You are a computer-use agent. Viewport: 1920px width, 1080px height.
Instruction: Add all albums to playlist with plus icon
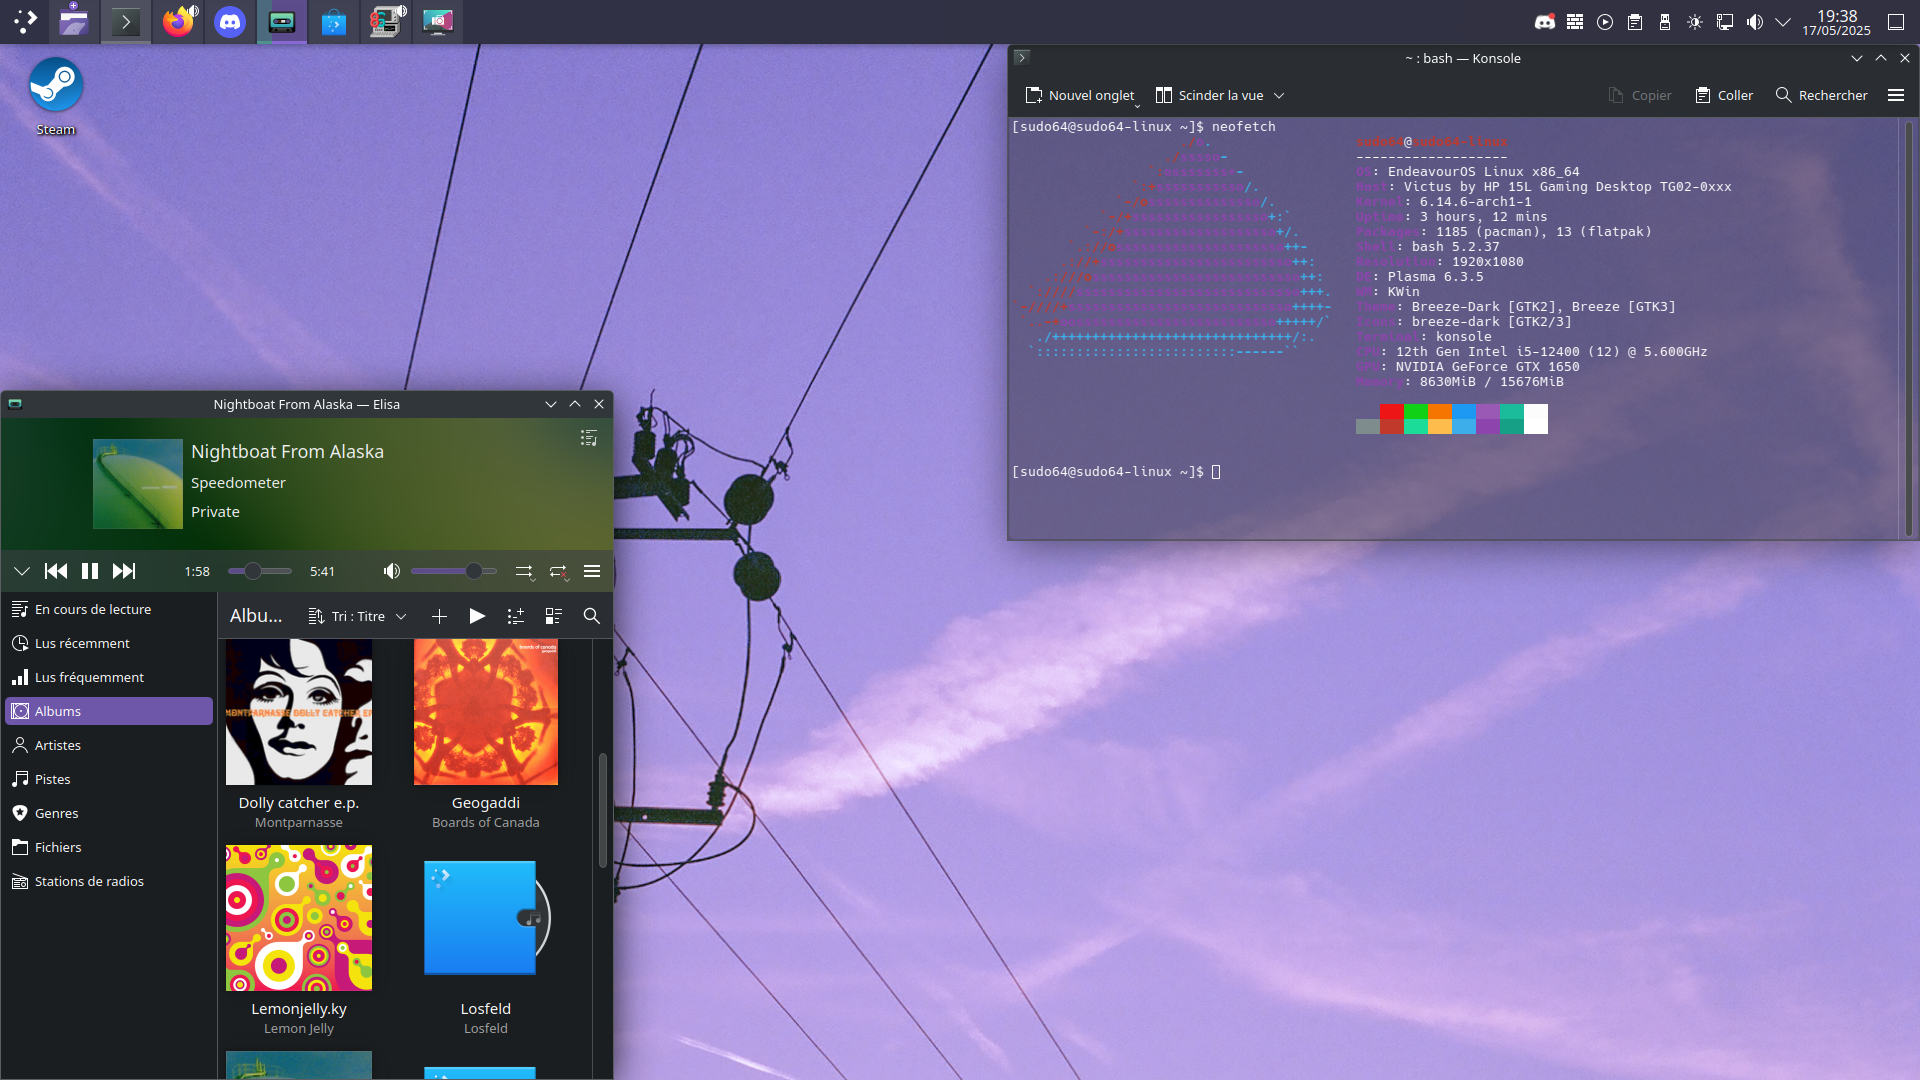coord(439,616)
